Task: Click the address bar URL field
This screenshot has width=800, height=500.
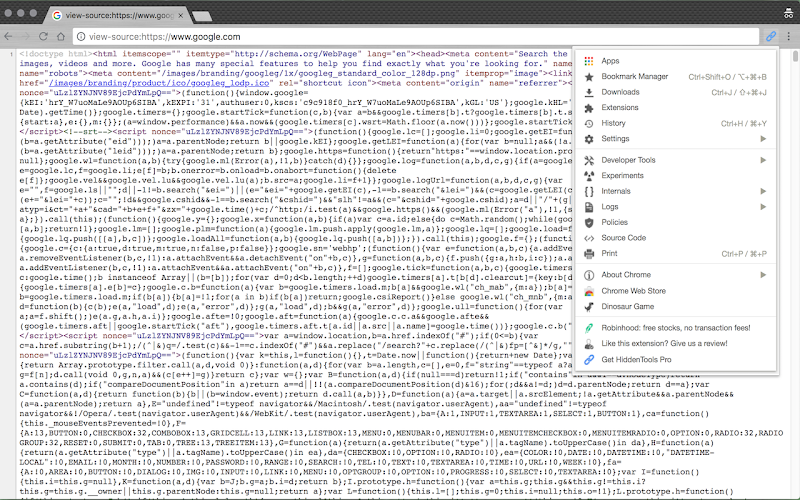Action: [416, 37]
